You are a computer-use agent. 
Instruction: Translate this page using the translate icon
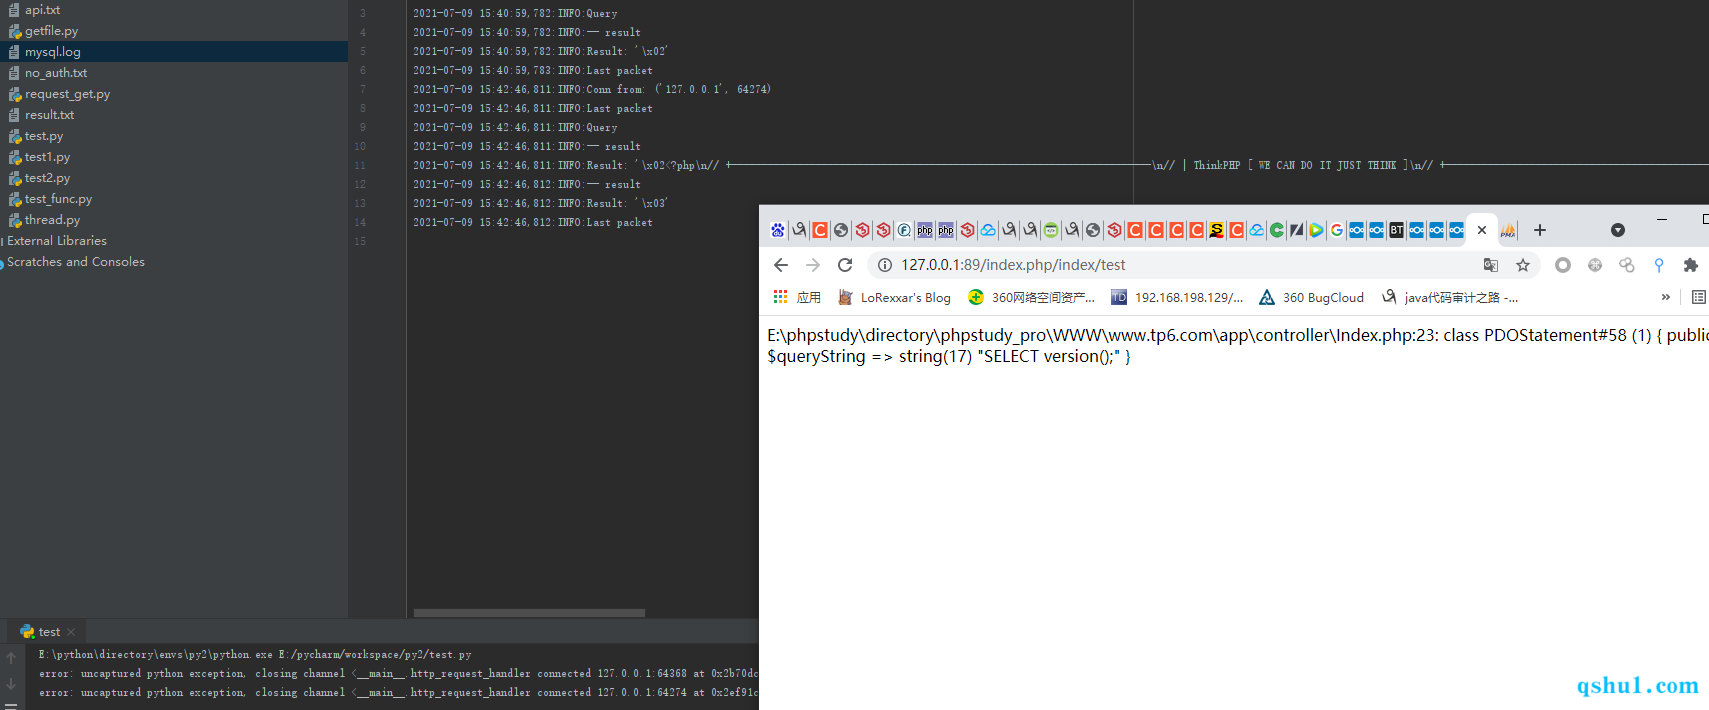point(1491,265)
